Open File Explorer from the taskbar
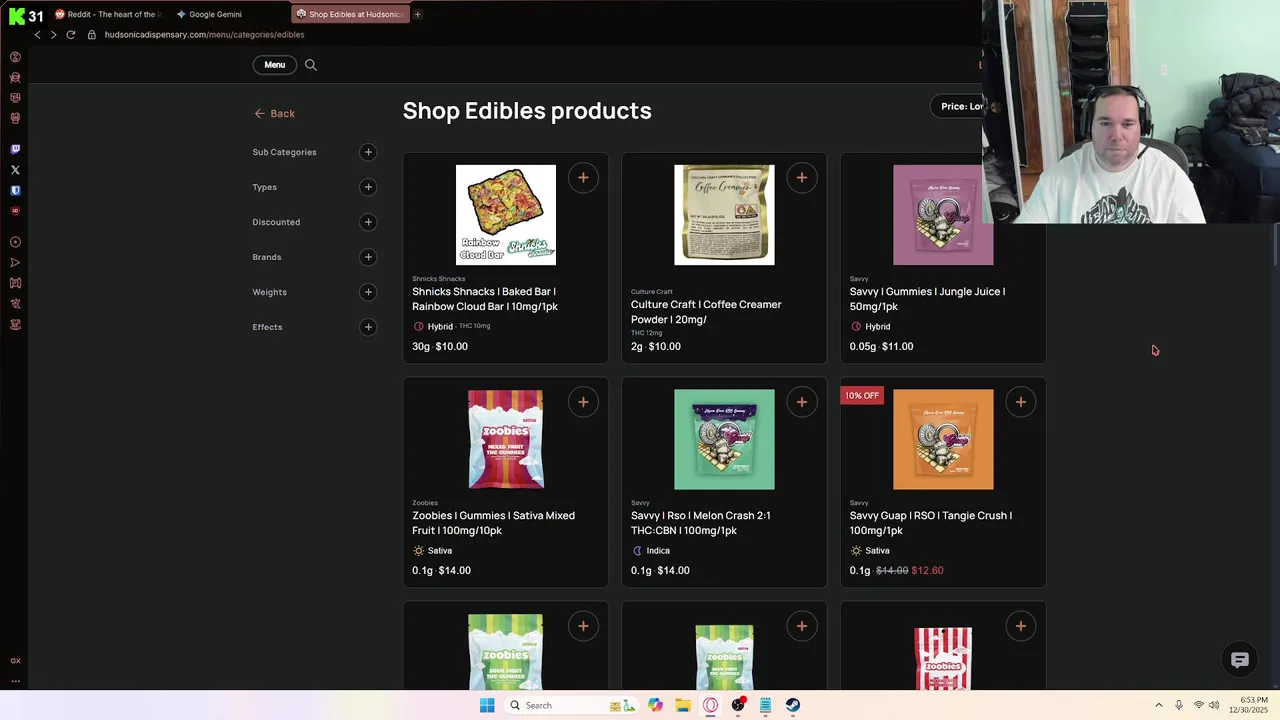 click(x=683, y=705)
